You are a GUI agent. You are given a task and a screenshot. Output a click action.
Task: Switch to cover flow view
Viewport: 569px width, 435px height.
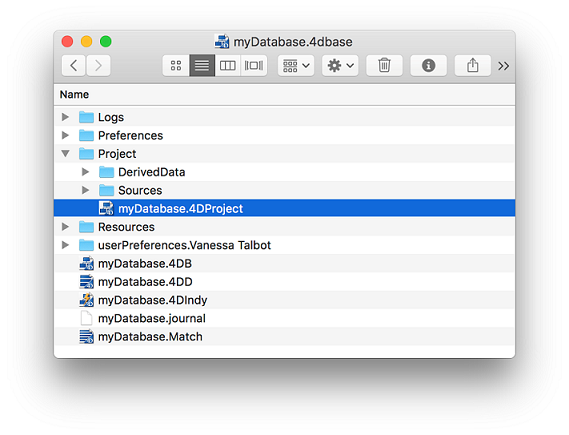(x=254, y=66)
